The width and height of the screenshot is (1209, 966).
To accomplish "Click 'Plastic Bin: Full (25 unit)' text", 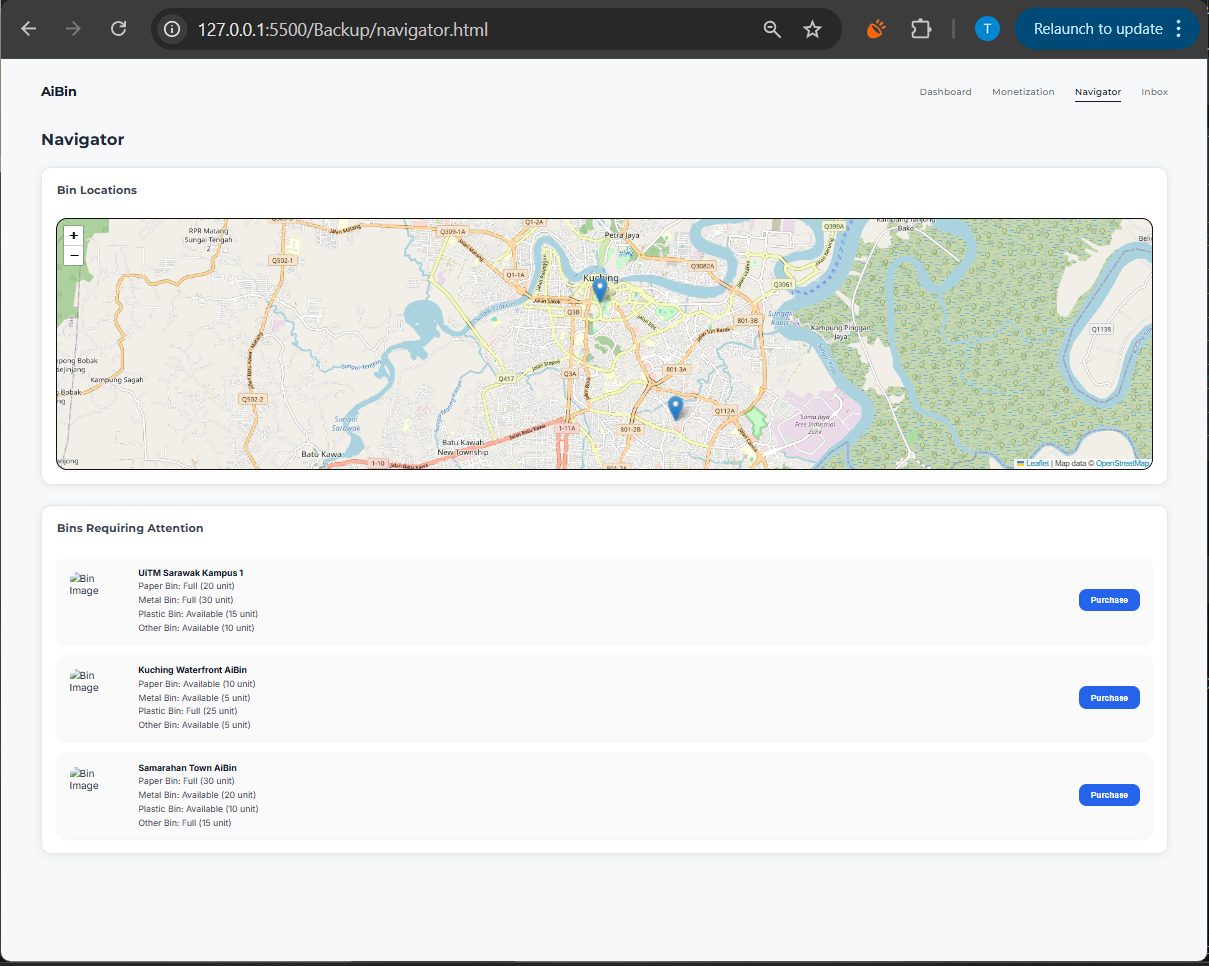I will (x=188, y=711).
